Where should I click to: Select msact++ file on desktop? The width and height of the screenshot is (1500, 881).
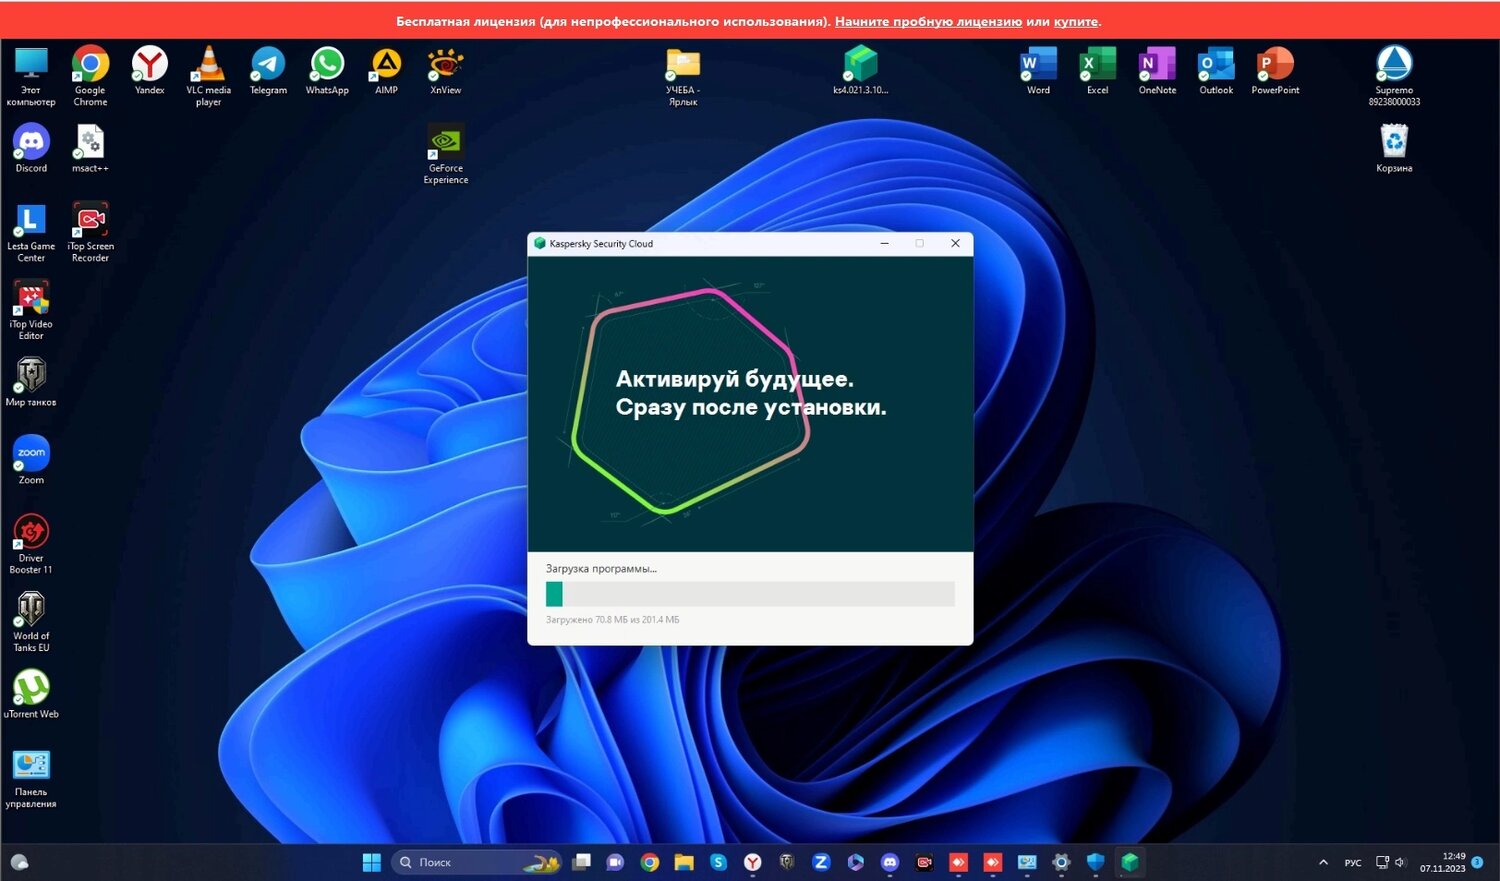[90, 148]
